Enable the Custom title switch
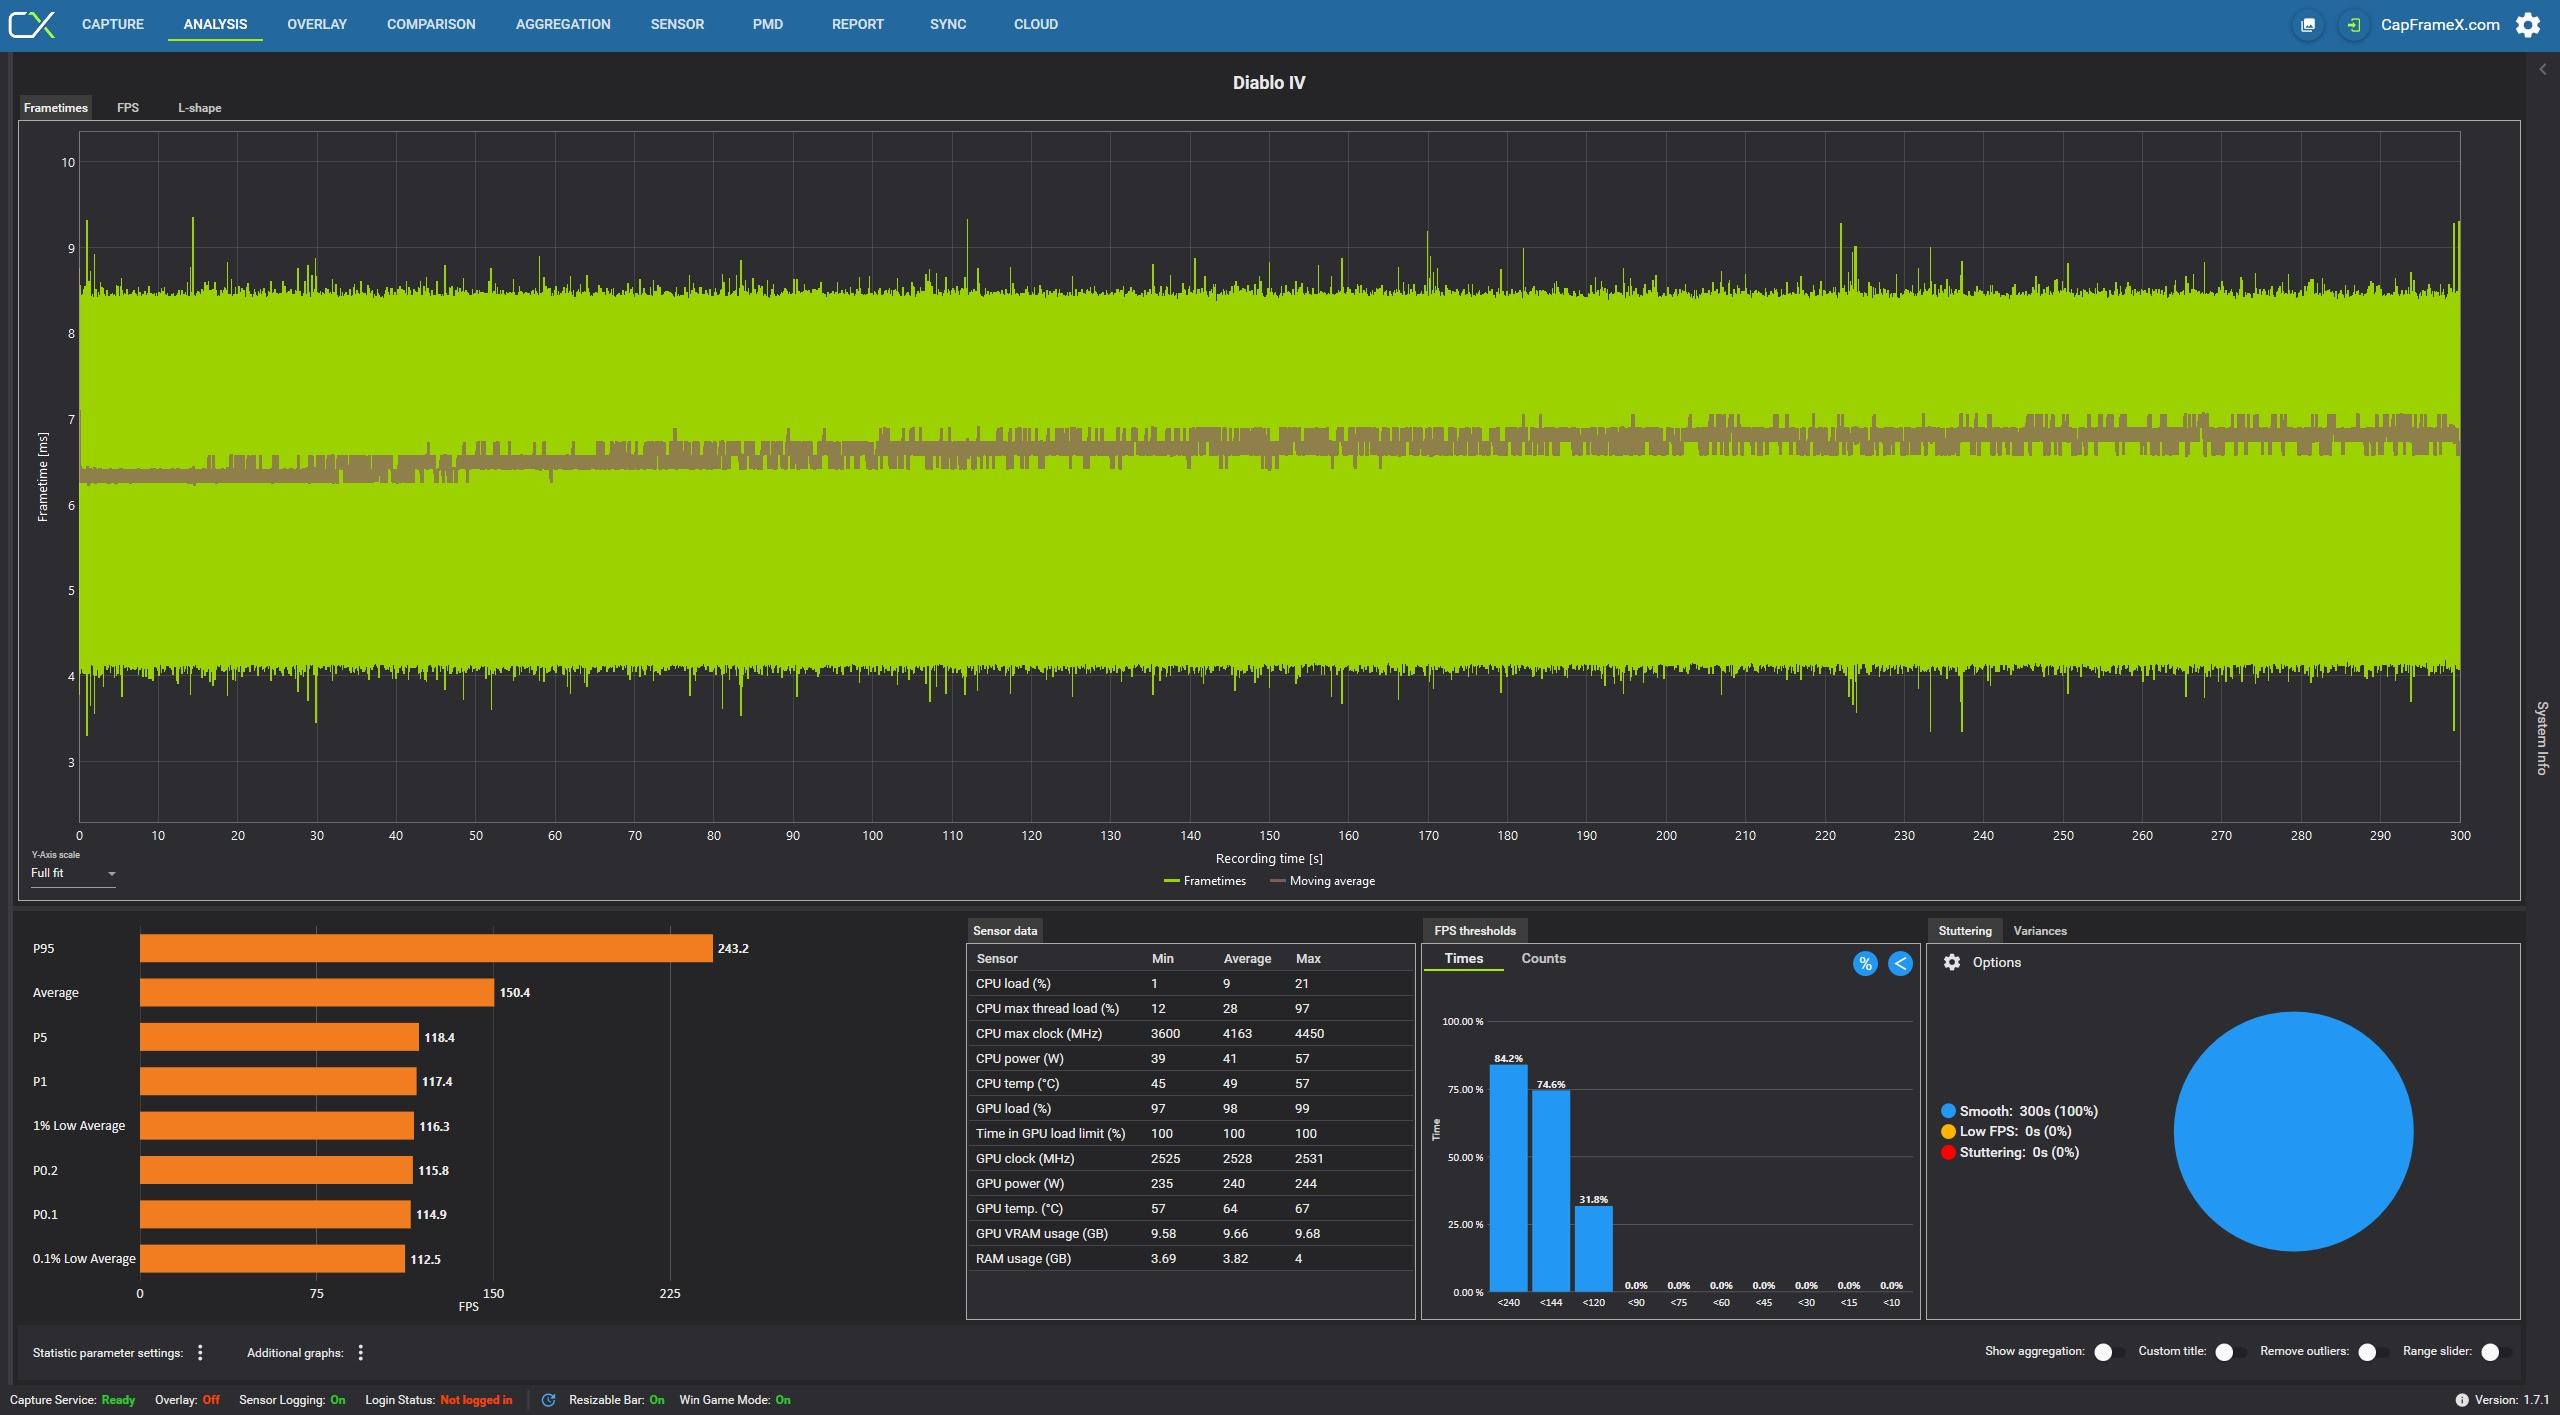The height and width of the screenshot is (1415, 2560). click(2229, 1352)
